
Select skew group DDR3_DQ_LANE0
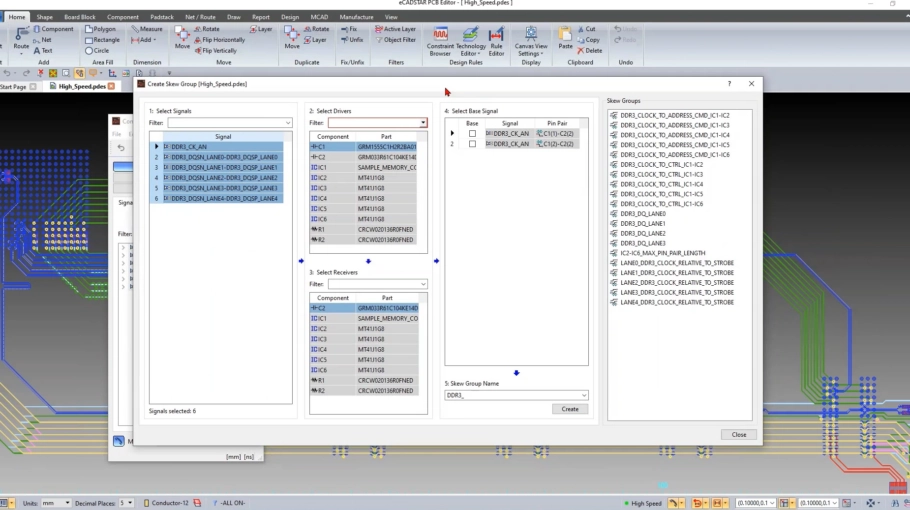(x=642, y=214)
